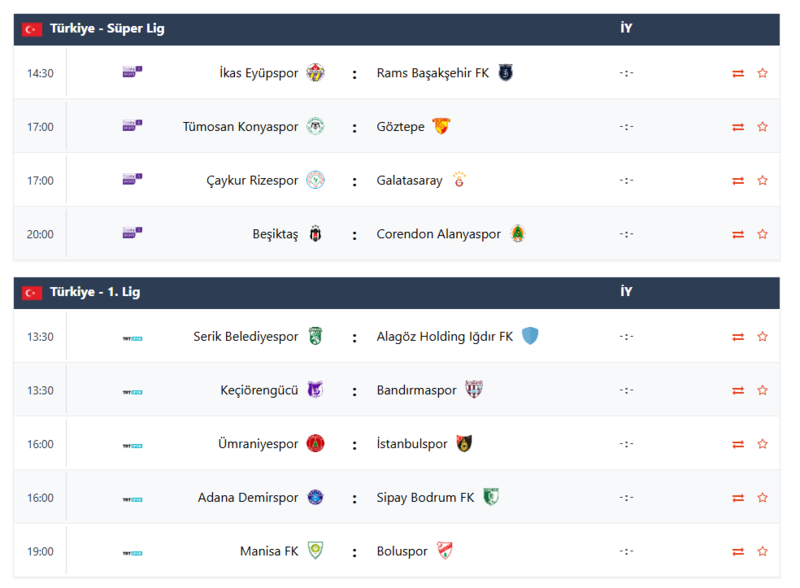Screen dimensions: 800x588
Task: Click the Boluspor club crest
Action: (x=445, y=551)
